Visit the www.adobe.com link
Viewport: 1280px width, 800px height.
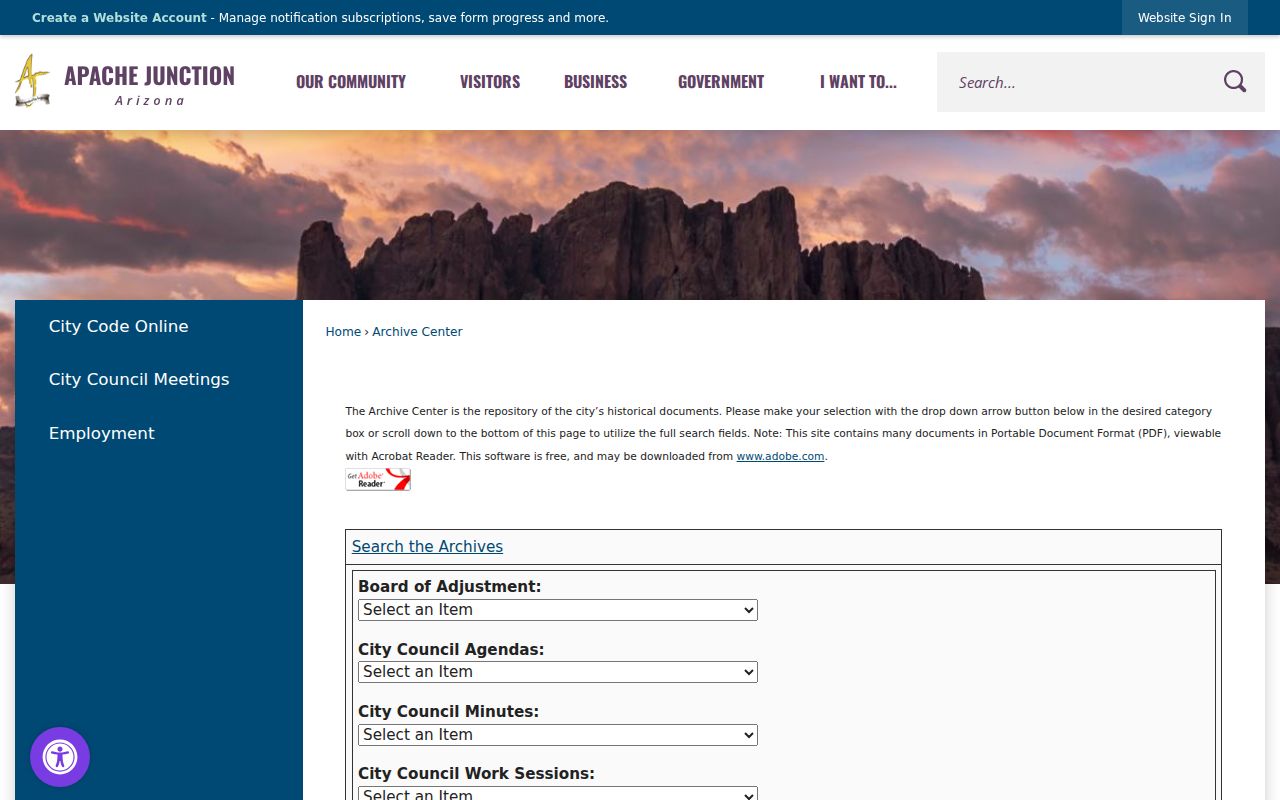(x=780, y=456)
